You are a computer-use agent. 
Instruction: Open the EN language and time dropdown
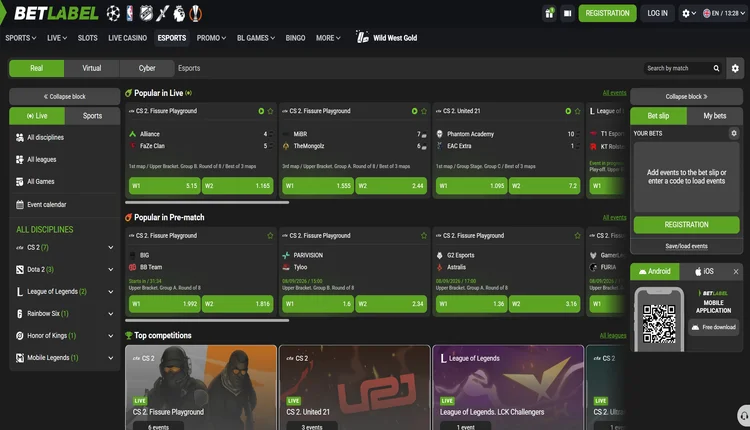pyautogui.click(x=723, y=13)
